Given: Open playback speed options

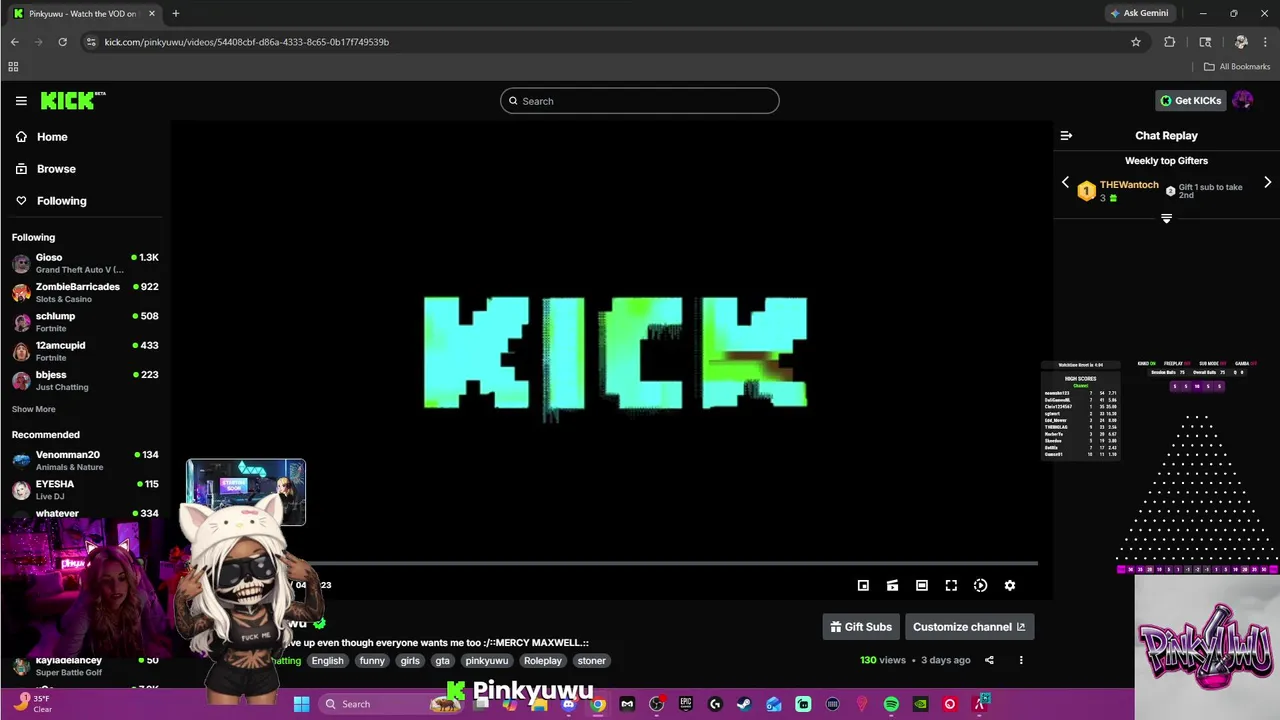Looking at the screenshot, I should pyautogui.click(x=980, y=586).
